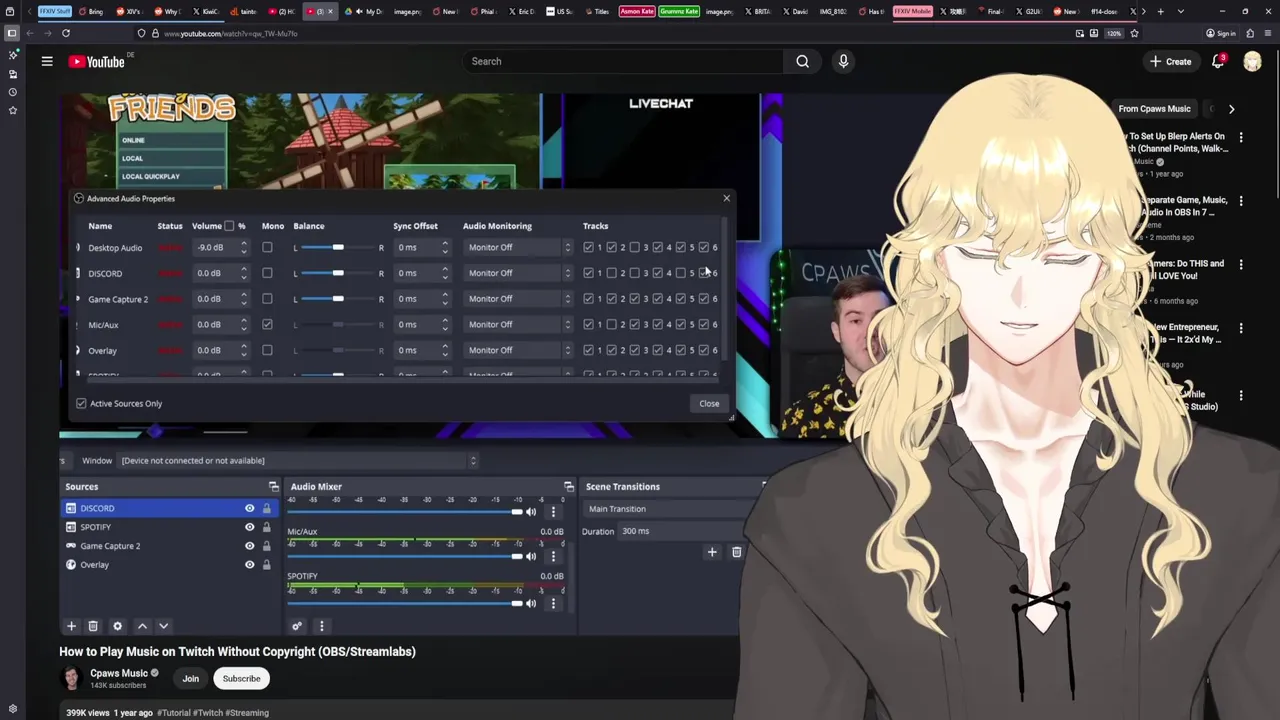The height and width of the screenshot is (720, 1280).
Task: Remove selected source with trash icon
Action: point(93,626)
